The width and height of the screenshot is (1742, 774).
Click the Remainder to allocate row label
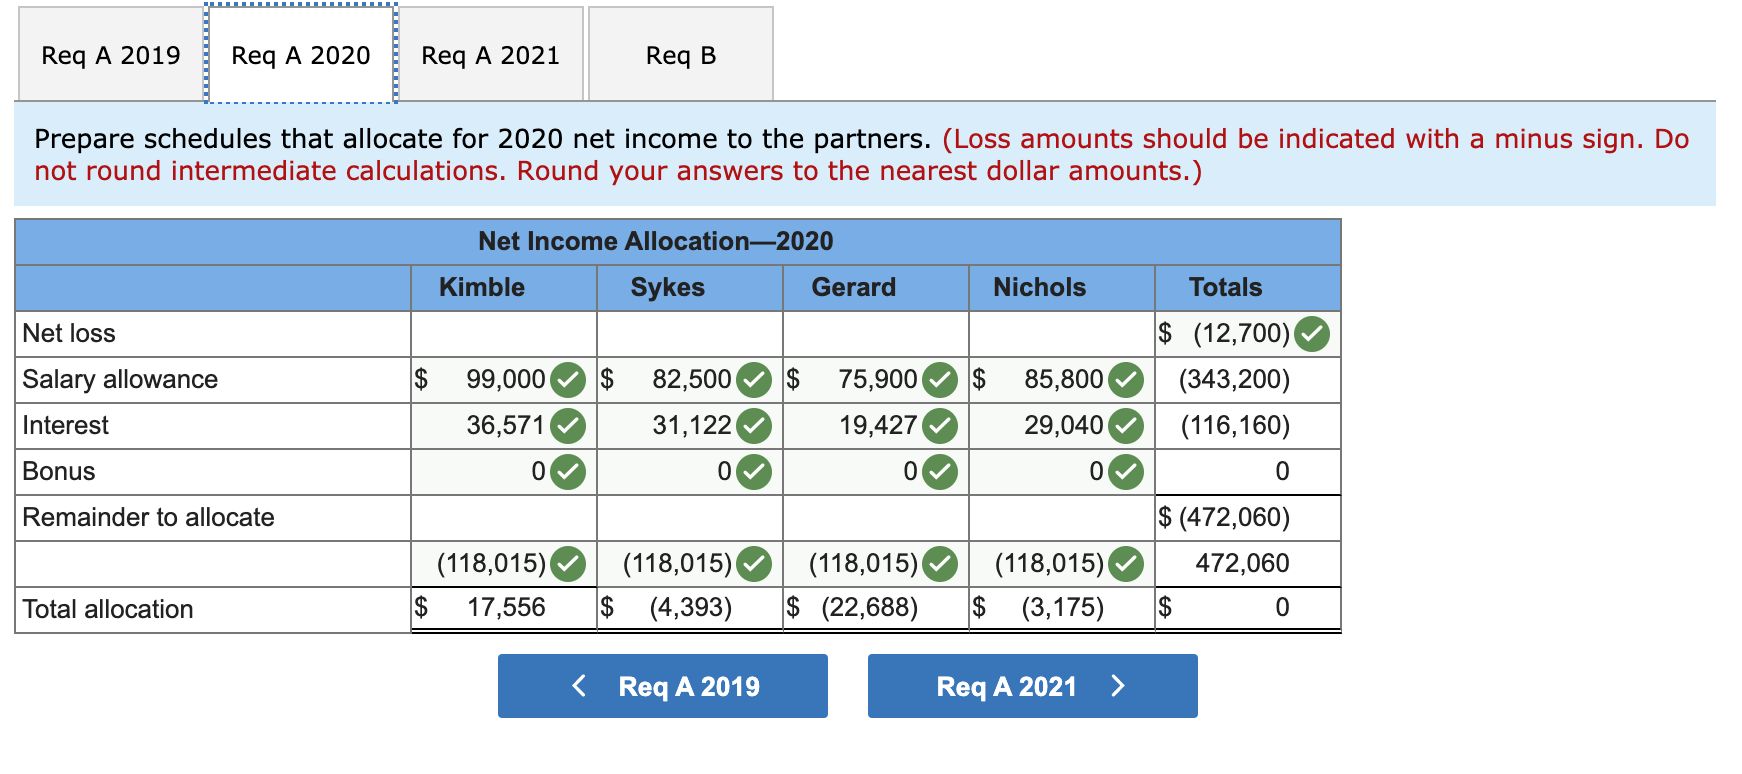coord(148,518)
